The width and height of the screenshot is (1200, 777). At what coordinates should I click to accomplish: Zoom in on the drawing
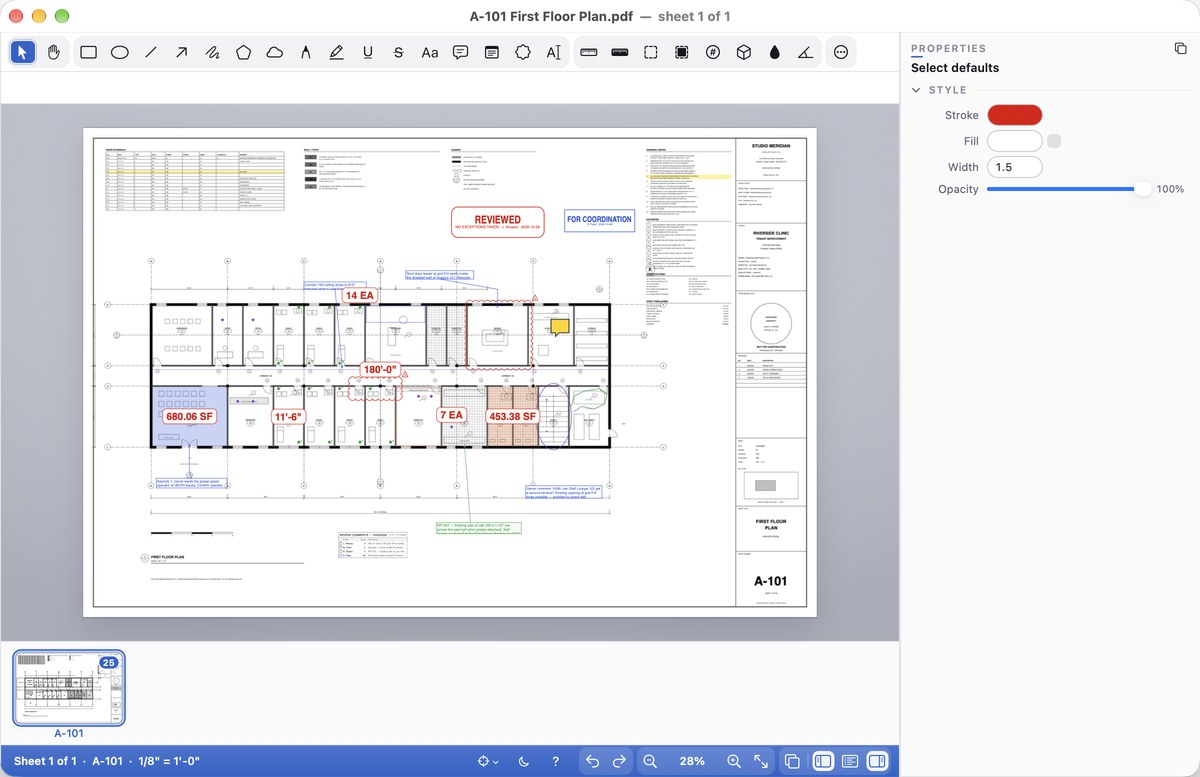tap(734, 761)
